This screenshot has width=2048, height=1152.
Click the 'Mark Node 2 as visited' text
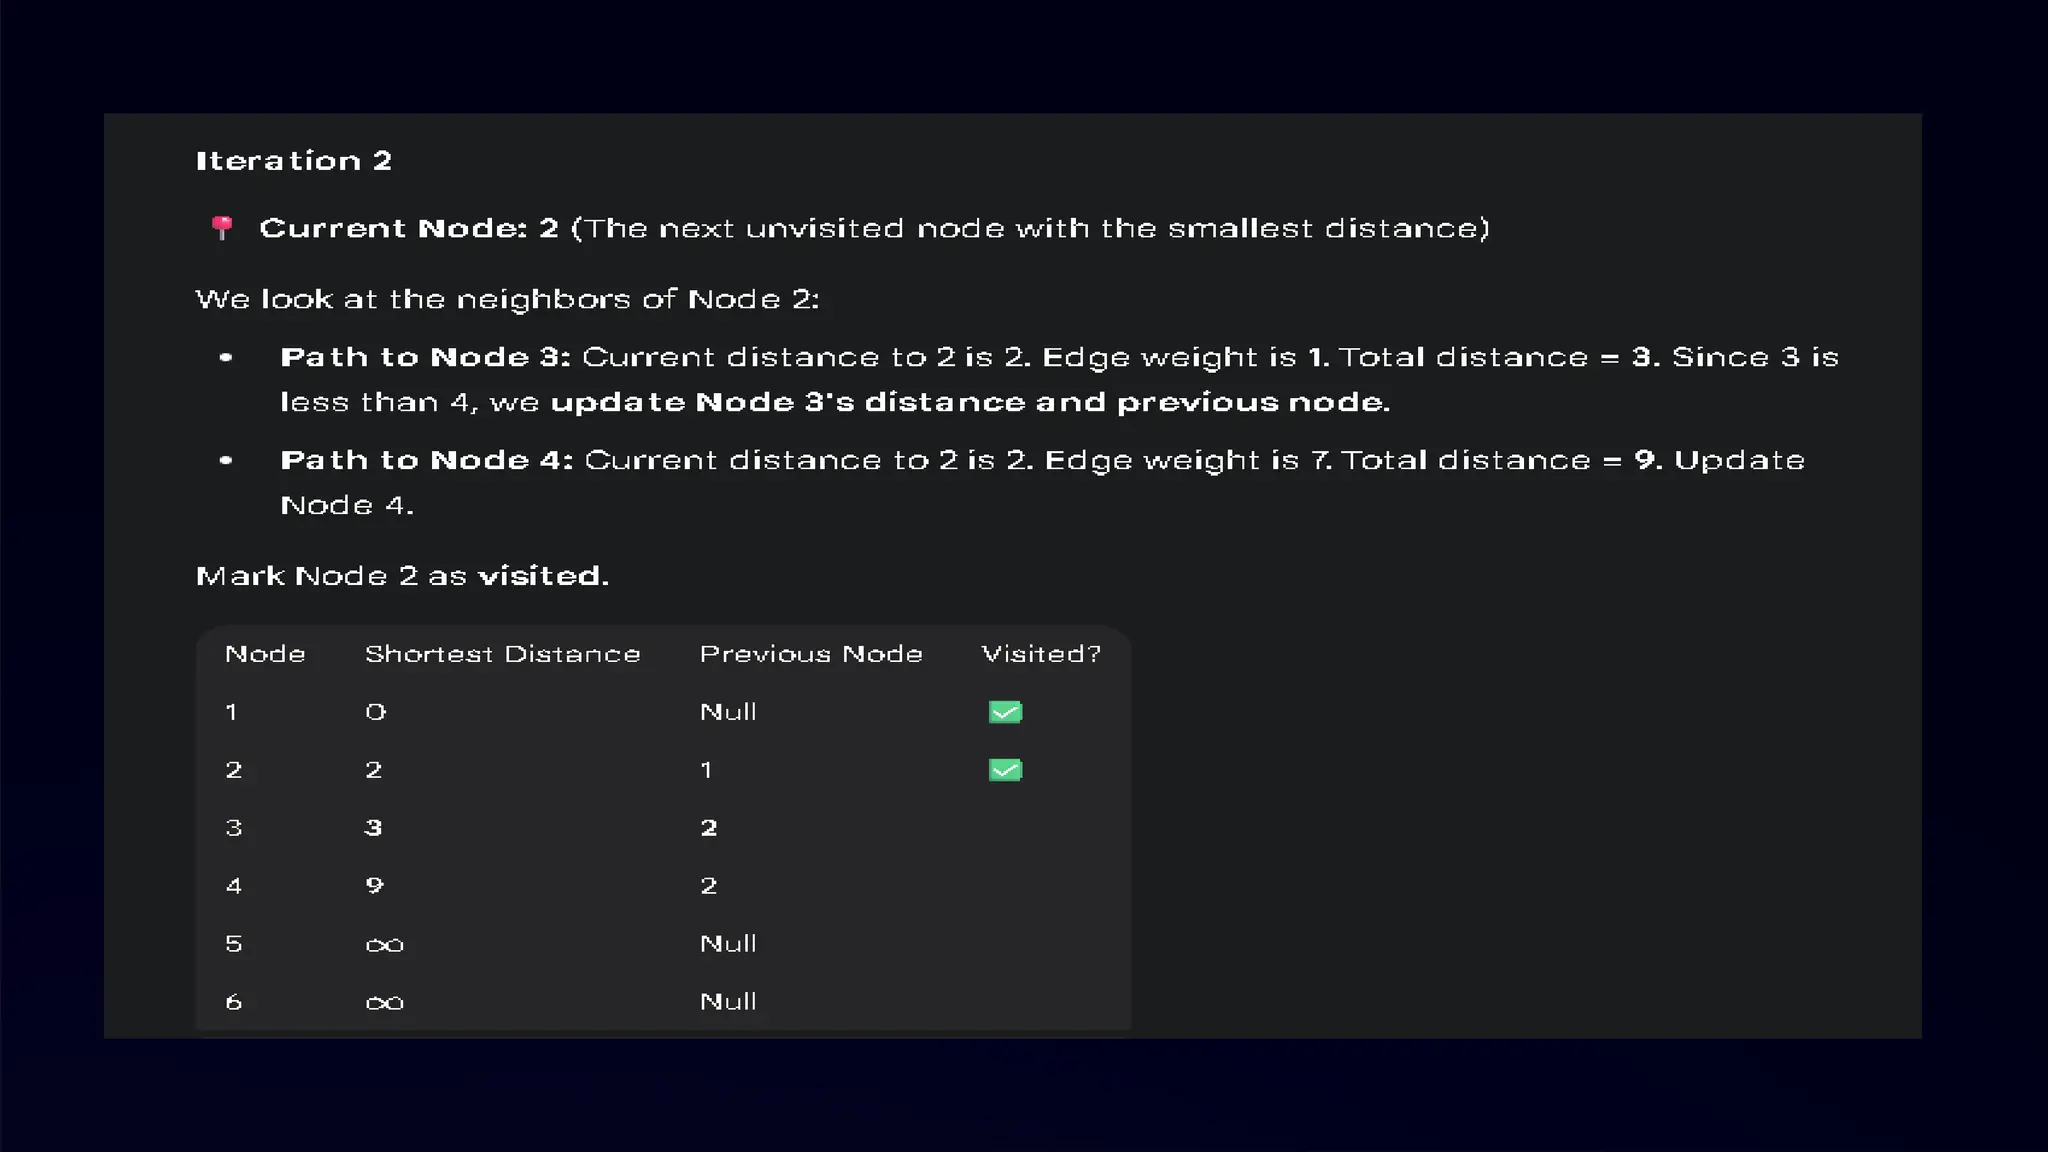click(x=402, y=576)
